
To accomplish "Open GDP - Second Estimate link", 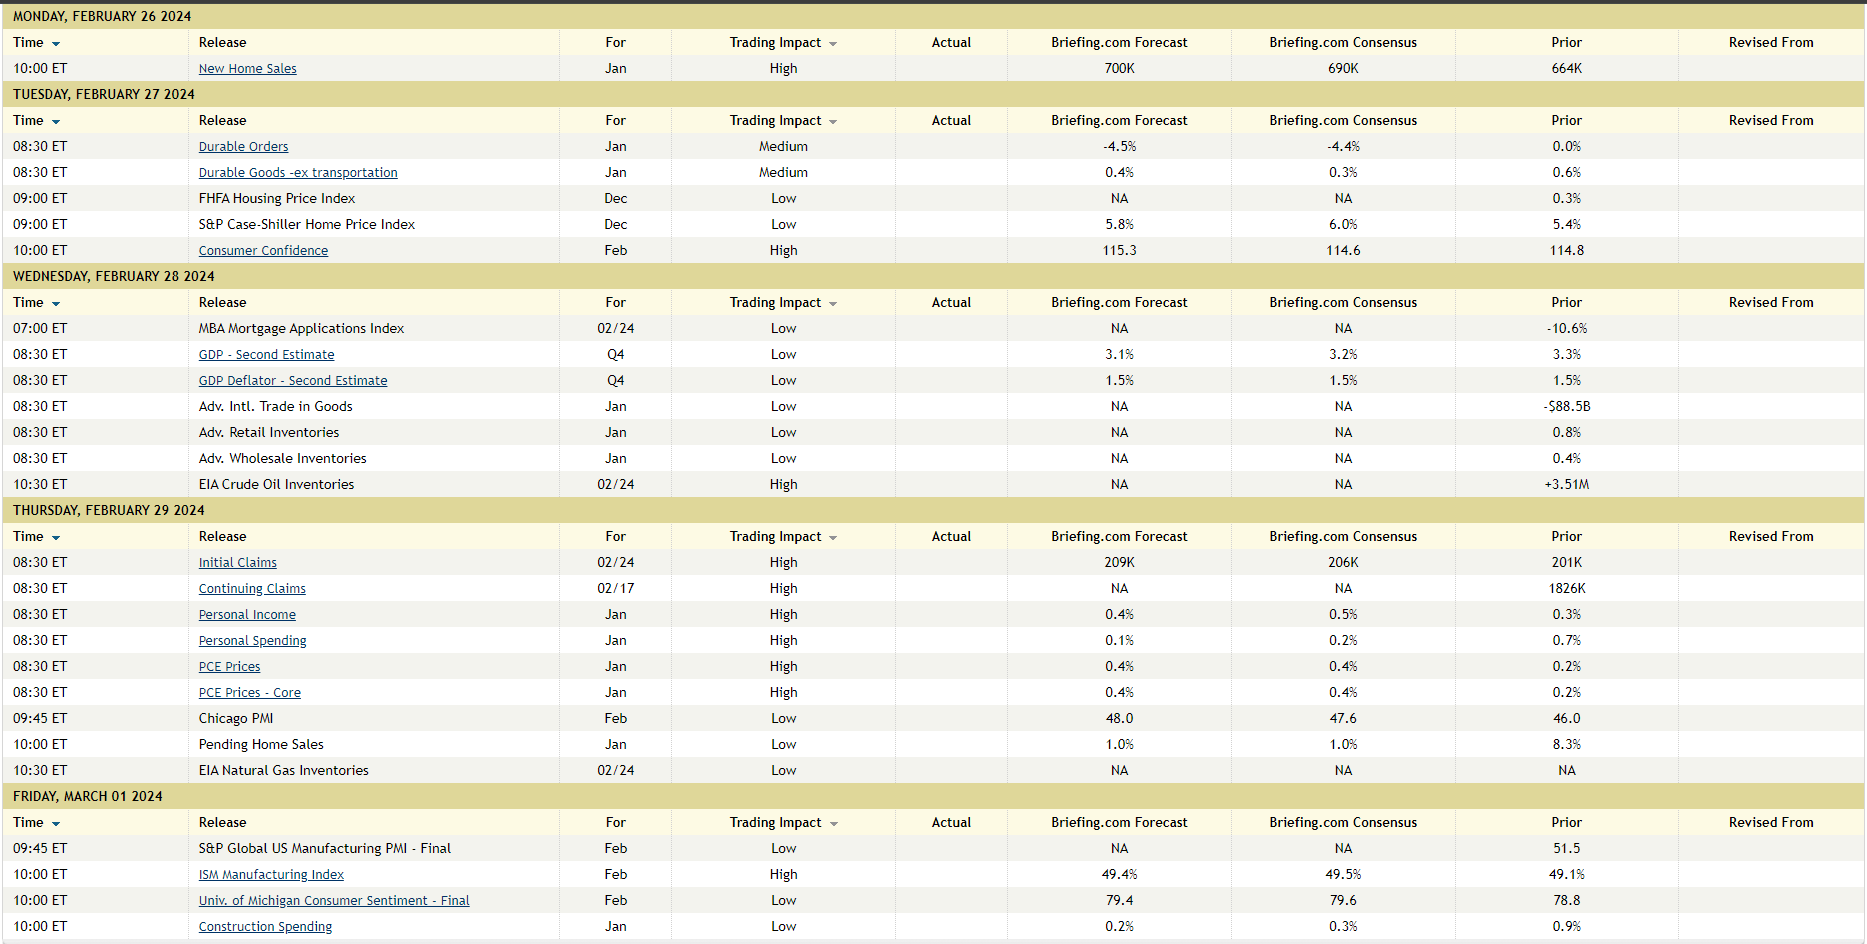I will point(266,355).
